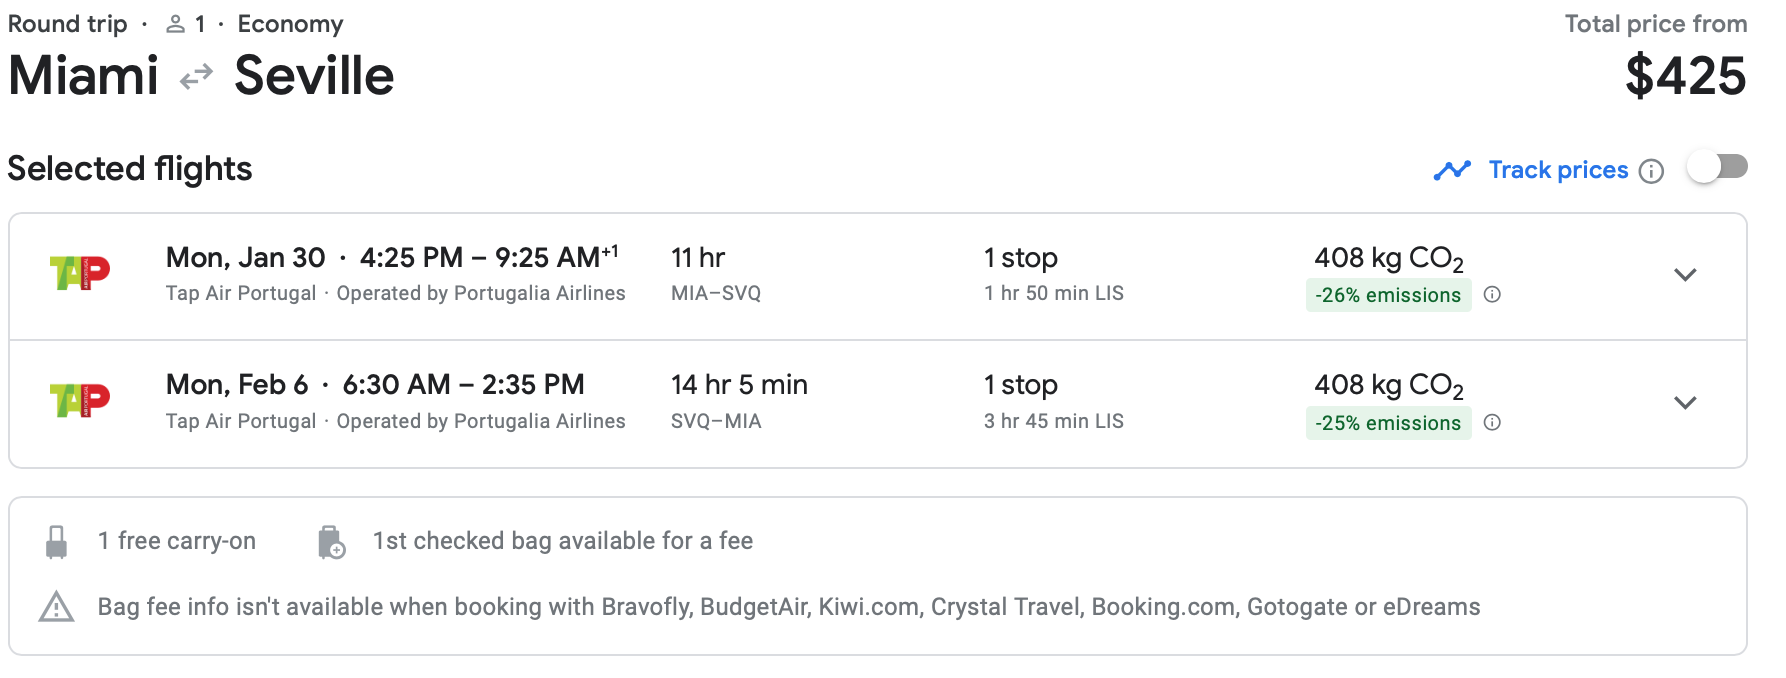Expand details for the Jan 30 outbound flight
Screen dimensions: 1786x678
(x=1686, y=274)
